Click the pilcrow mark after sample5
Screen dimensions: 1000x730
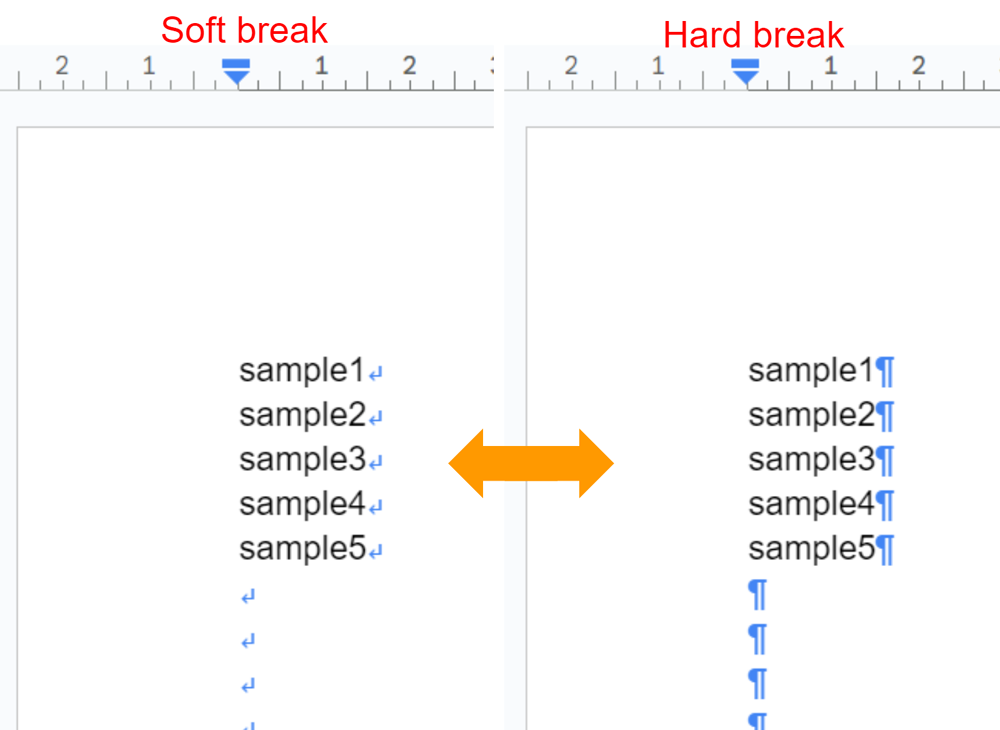(x=885, y=550)
